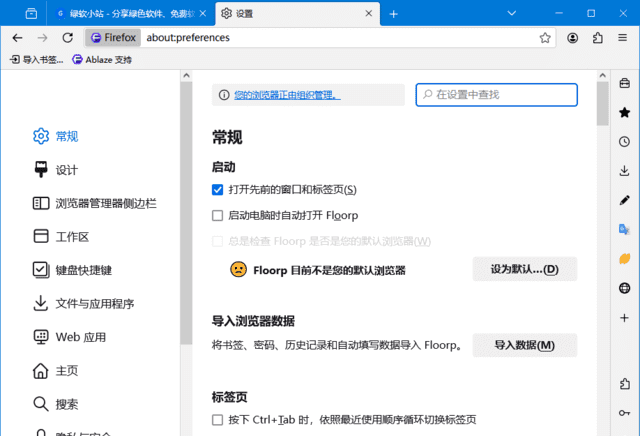The width and height of the screenshot is (640, 436).
Task: Click the main settings page scrollbar thumb
Action: point(602,104)
